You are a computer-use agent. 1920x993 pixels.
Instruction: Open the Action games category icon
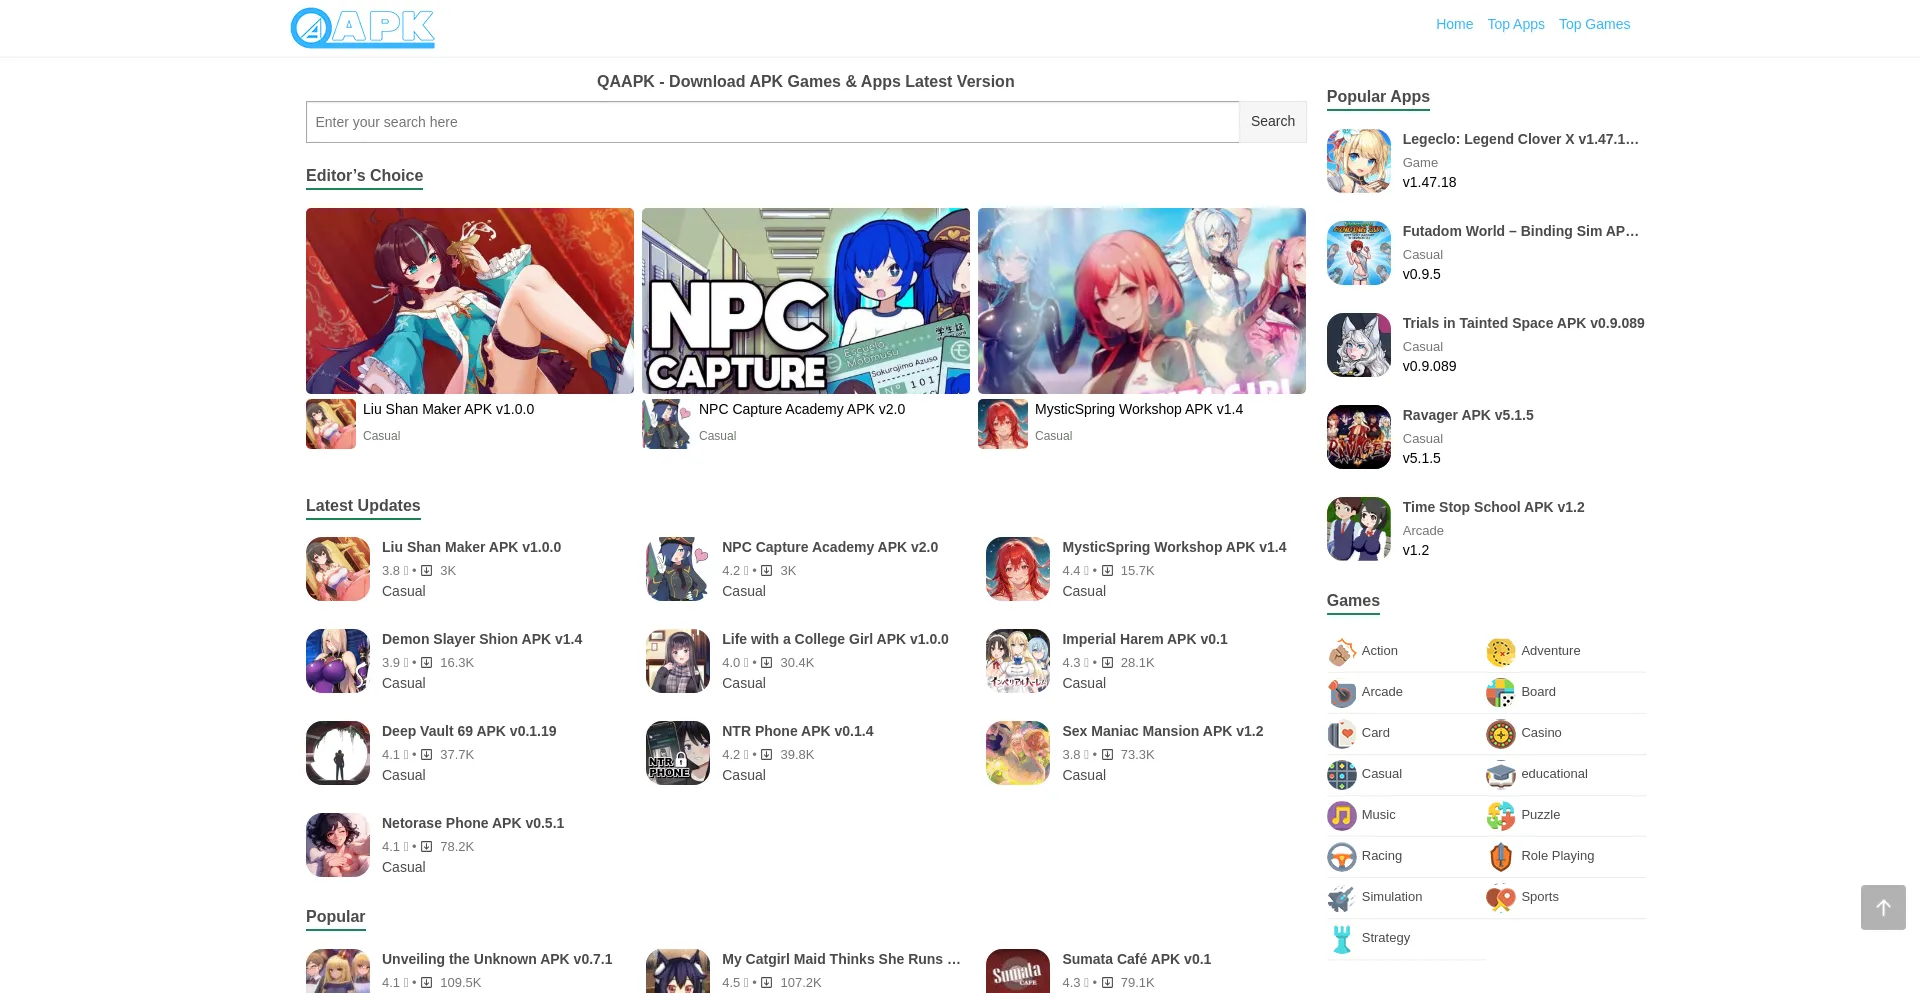1341,652
